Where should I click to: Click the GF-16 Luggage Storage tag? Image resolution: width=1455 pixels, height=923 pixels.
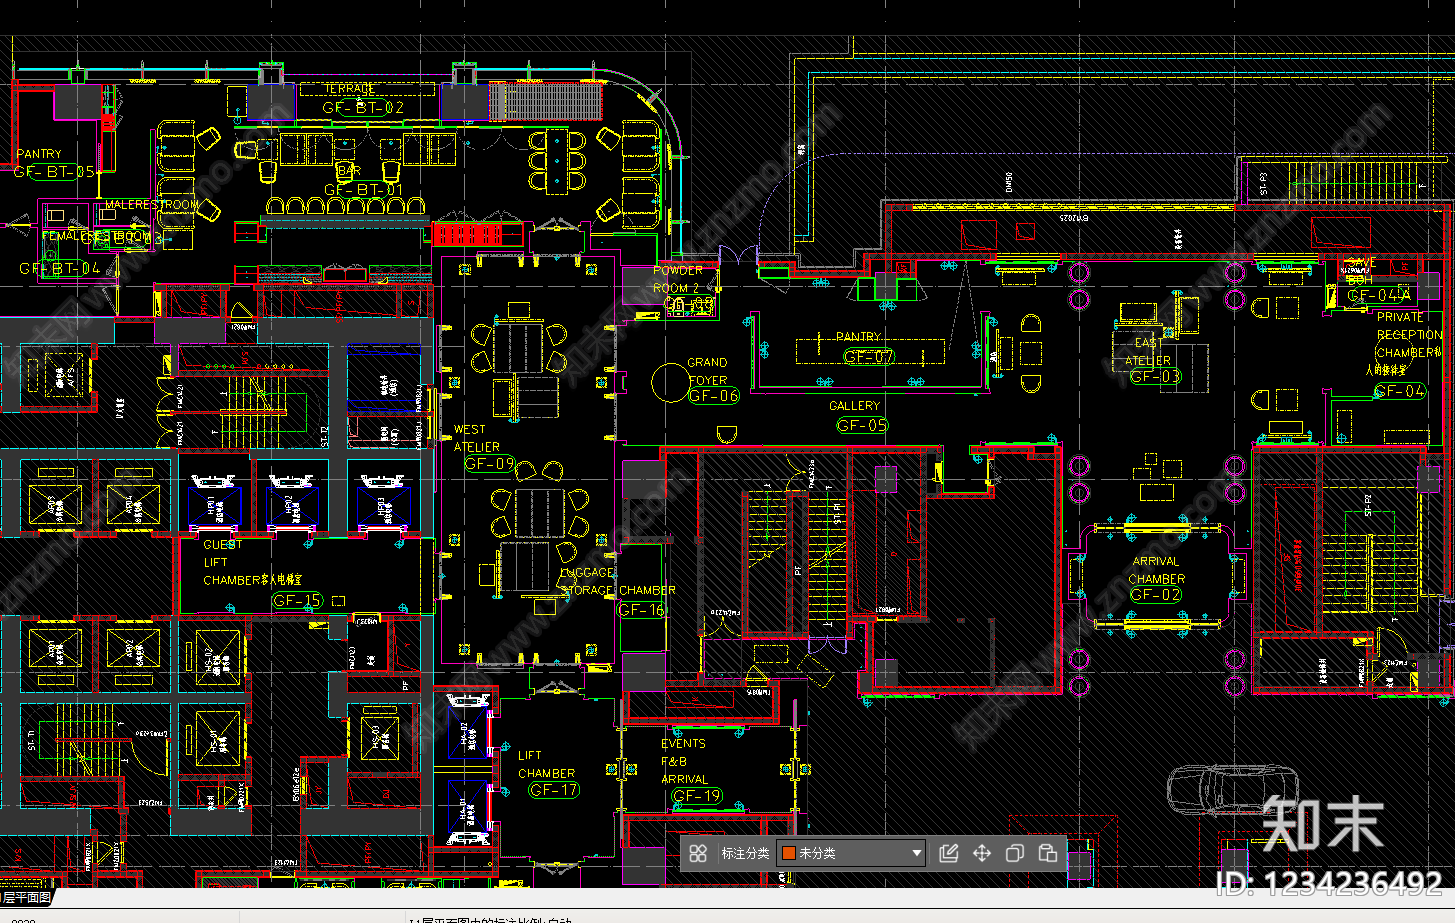pyautogui.click(x=641, y=610)
